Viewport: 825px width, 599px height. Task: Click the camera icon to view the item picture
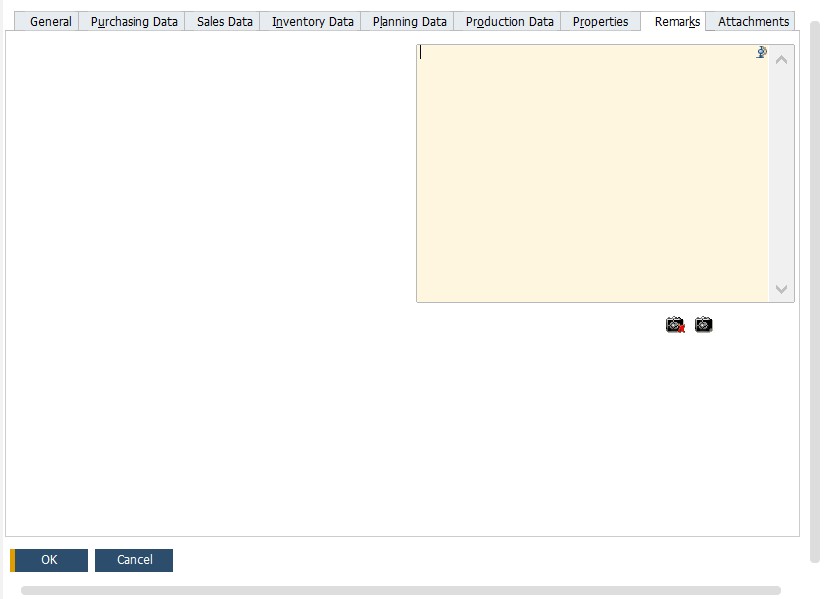(x=702, y=324)
